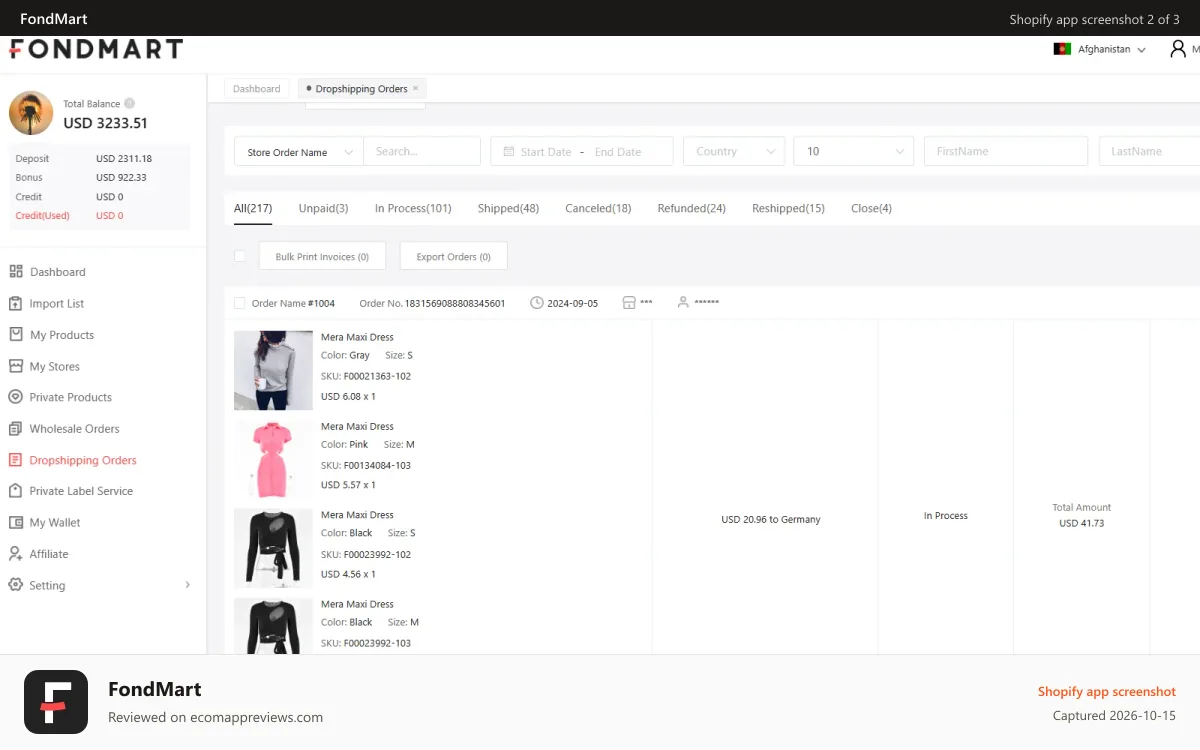Switch to the Refunded(24) tab
The width and height of the screenshot is (1200, 750).
pos(691,209)
